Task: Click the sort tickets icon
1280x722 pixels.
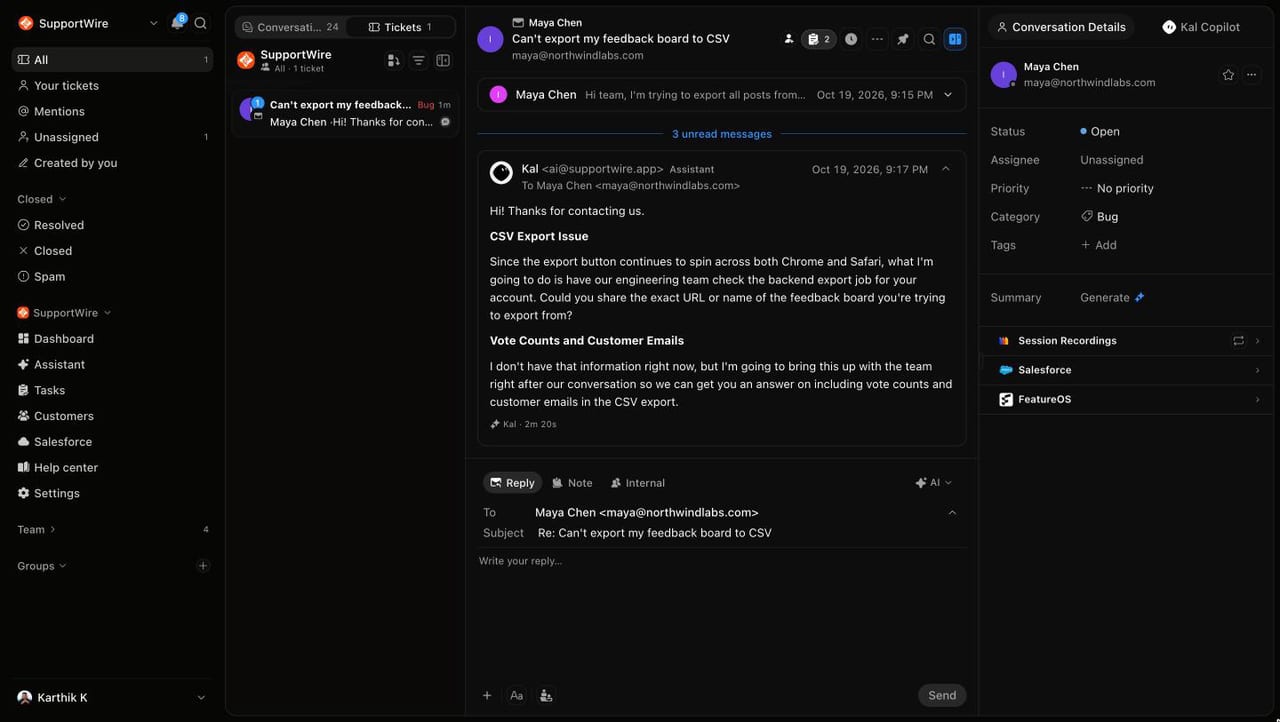Action: 393,61
